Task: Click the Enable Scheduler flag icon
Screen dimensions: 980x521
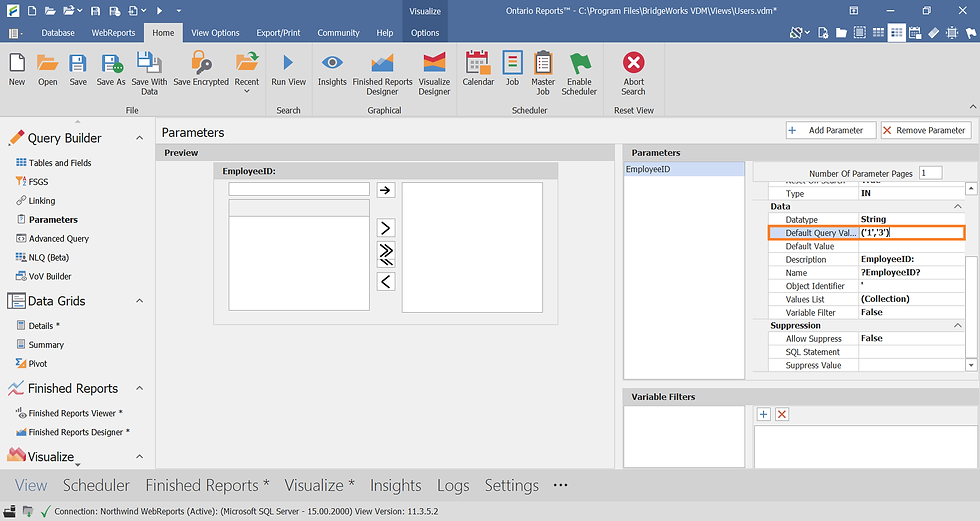Action: [x=579, y=62]
